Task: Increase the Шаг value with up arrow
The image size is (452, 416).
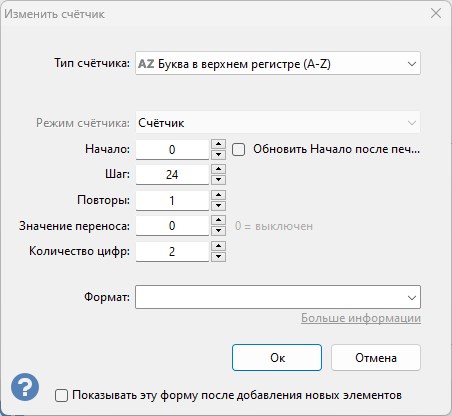Action: pyautogui.click(x=218, y=169)
